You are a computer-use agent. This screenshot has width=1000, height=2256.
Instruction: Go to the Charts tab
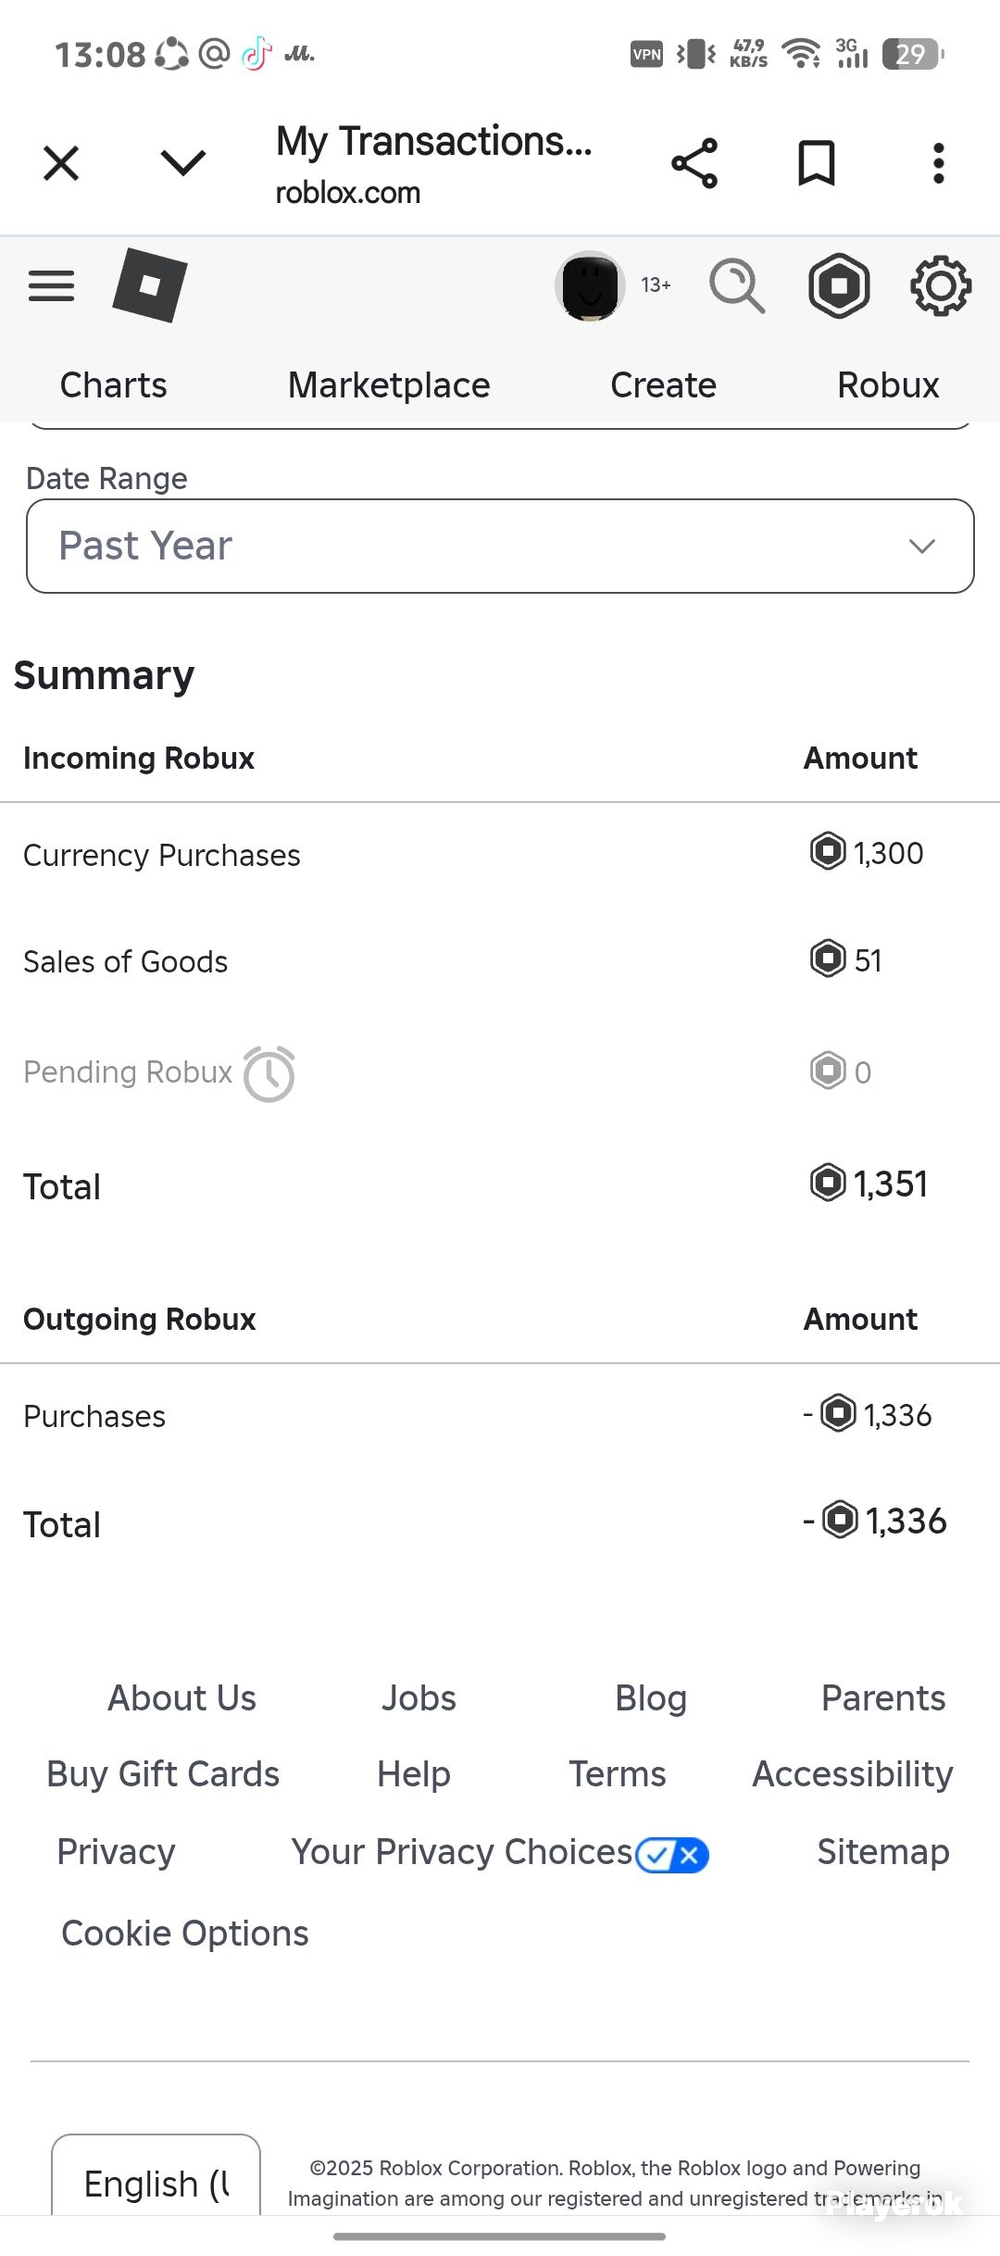click(x=113, y=385)
